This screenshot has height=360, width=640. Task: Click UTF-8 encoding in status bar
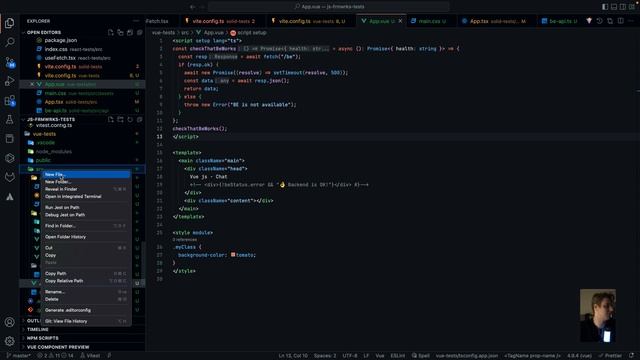pos(350,356)
